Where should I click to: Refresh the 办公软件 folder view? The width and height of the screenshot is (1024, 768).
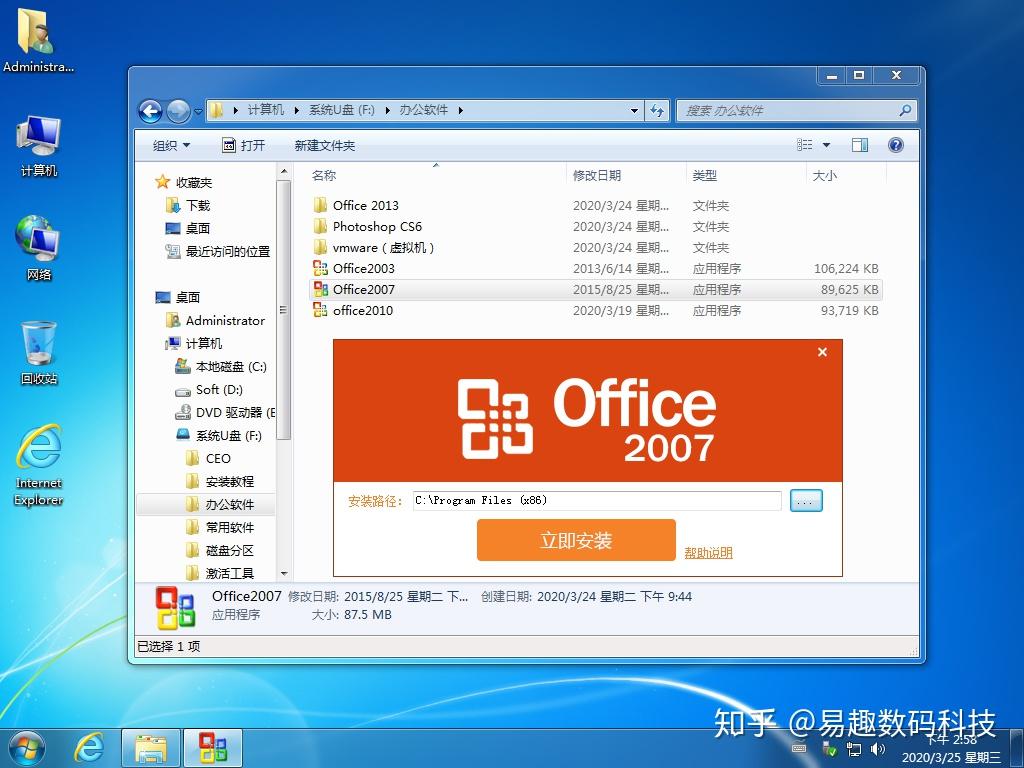(657, 110)
